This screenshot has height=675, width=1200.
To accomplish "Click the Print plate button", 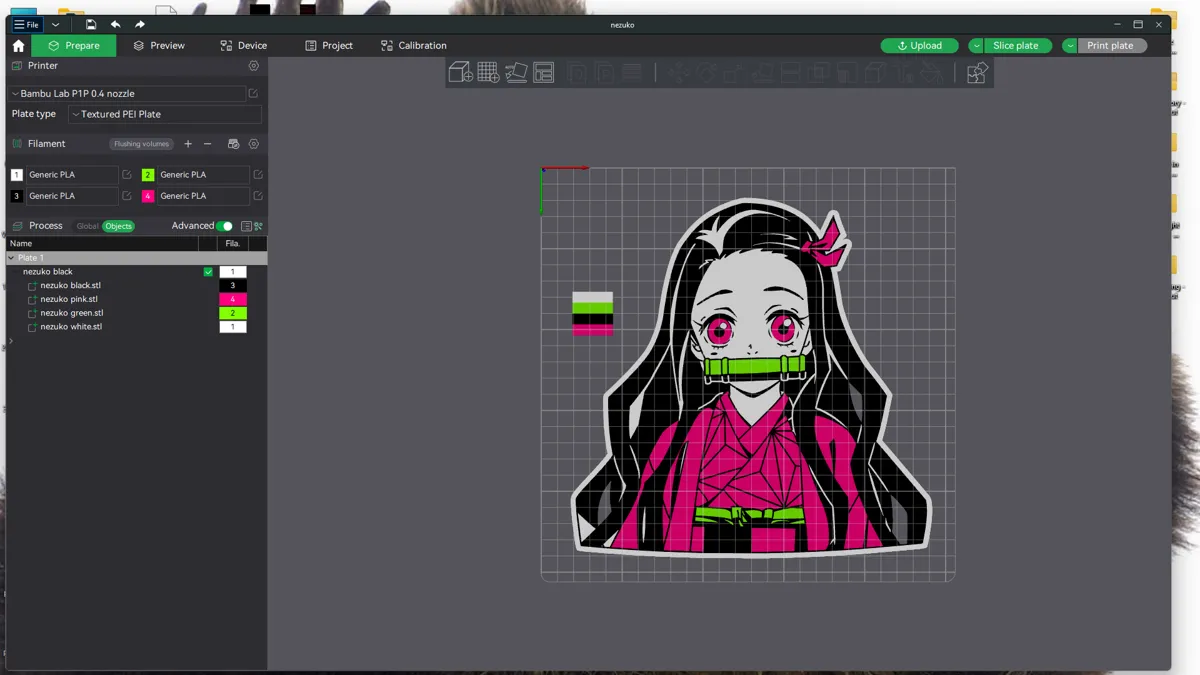I will 1111,46.
